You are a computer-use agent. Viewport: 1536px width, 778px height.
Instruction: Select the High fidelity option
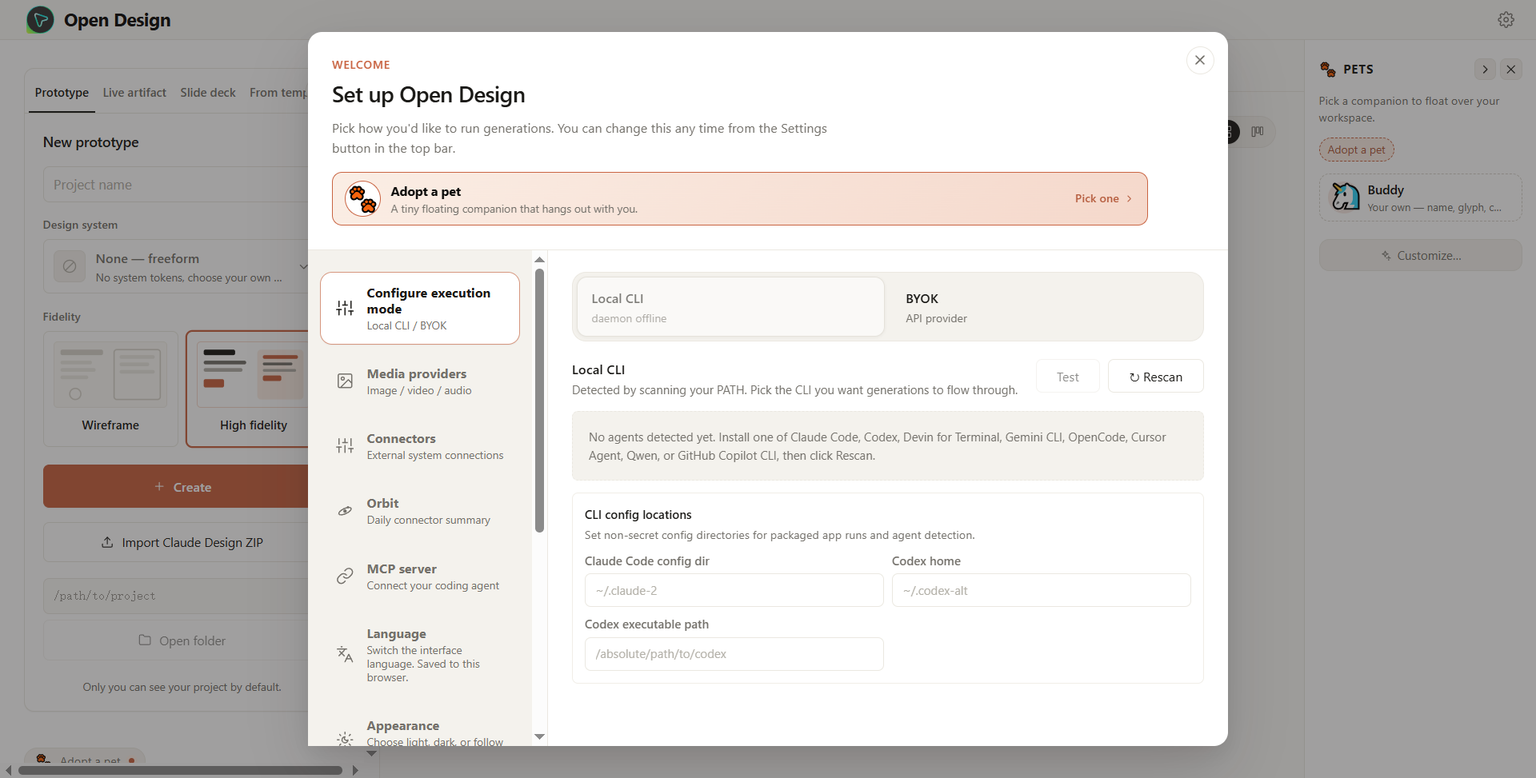coord(248,388)
